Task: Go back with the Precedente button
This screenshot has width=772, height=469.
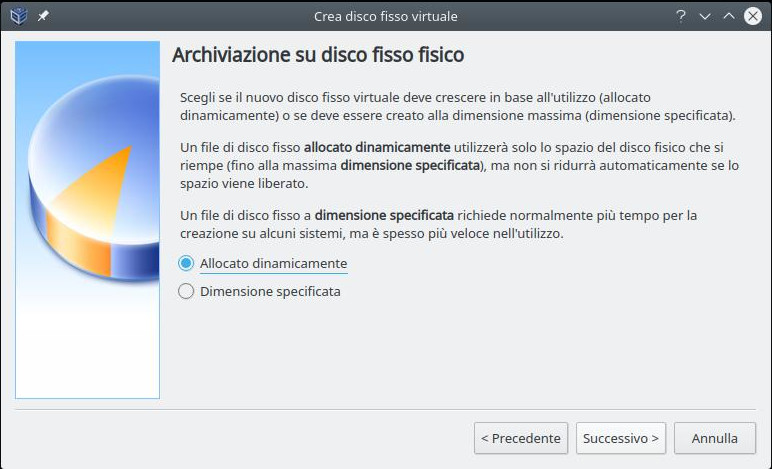Action: tap(520, 438)
